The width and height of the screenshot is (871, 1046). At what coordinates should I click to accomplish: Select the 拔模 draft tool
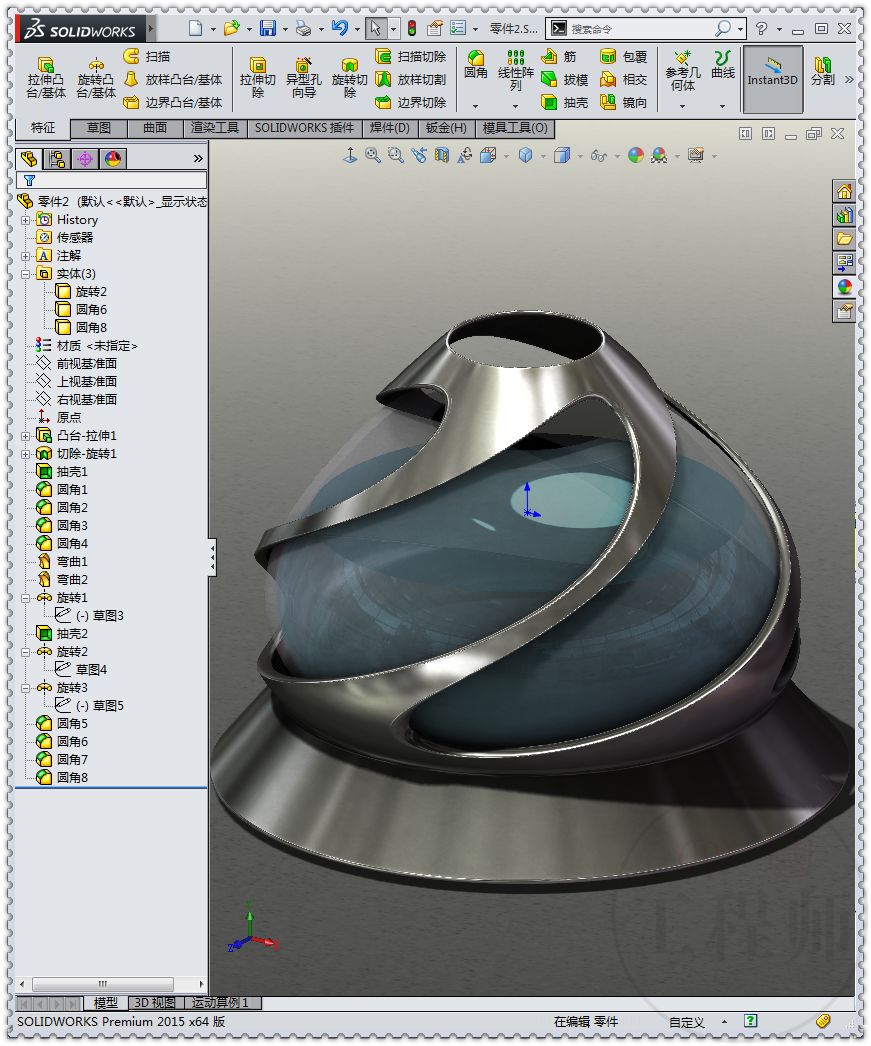click(x=565, y=79)
